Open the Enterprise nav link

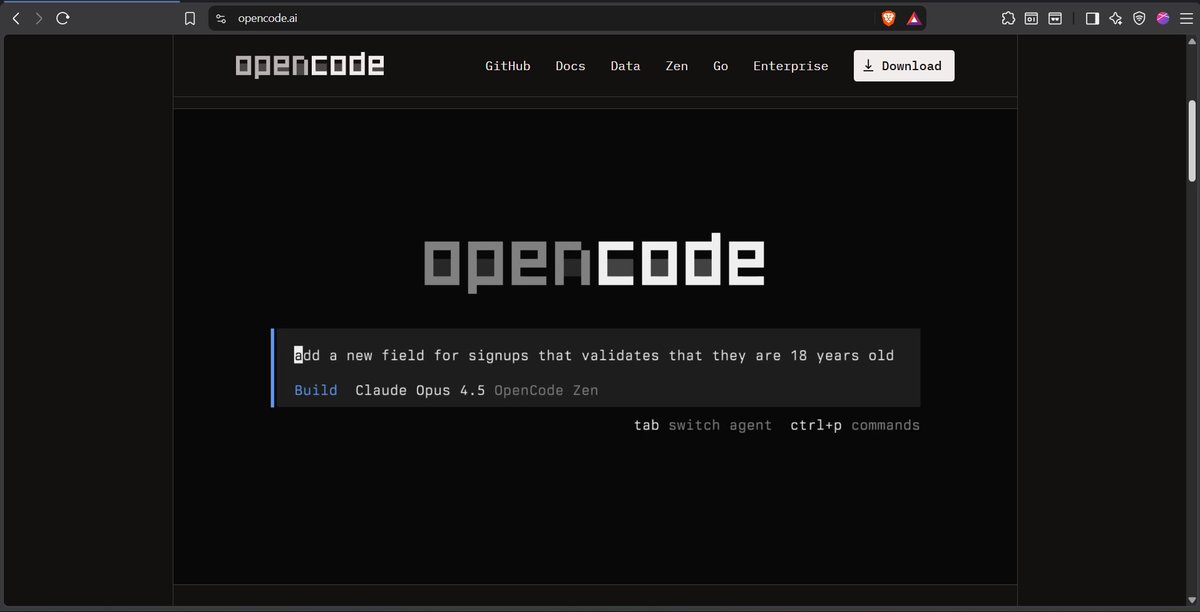pos(791,66)
